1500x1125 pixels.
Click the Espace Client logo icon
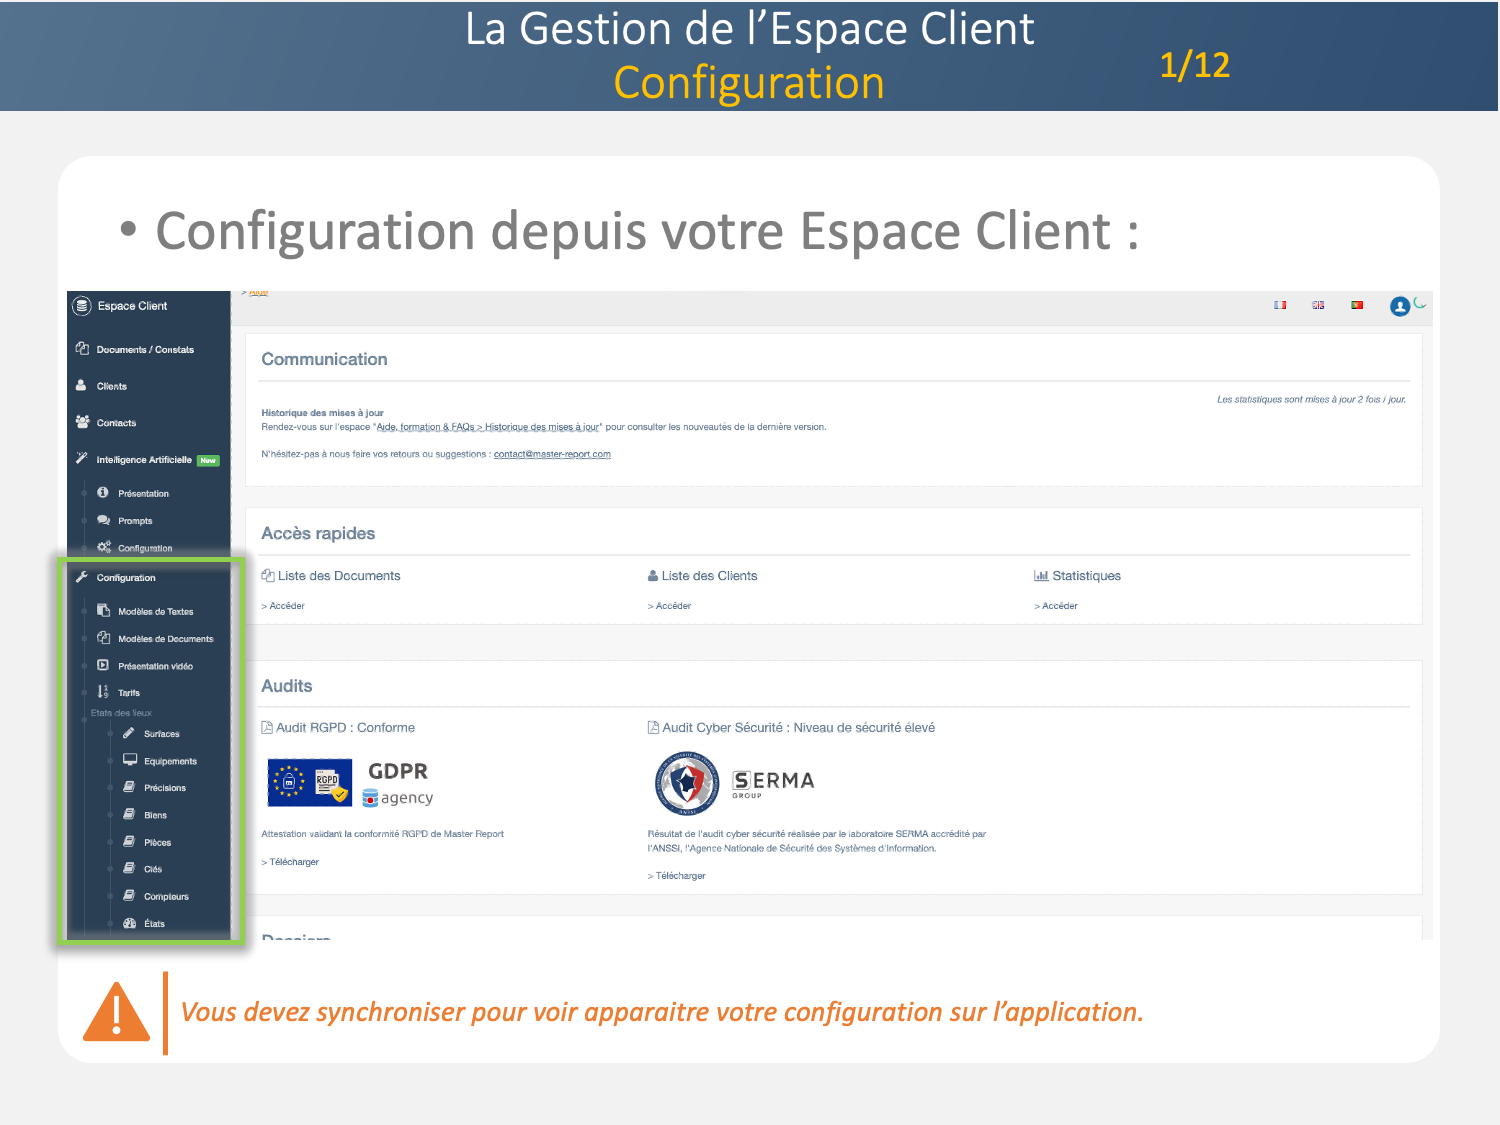[82, 306]
